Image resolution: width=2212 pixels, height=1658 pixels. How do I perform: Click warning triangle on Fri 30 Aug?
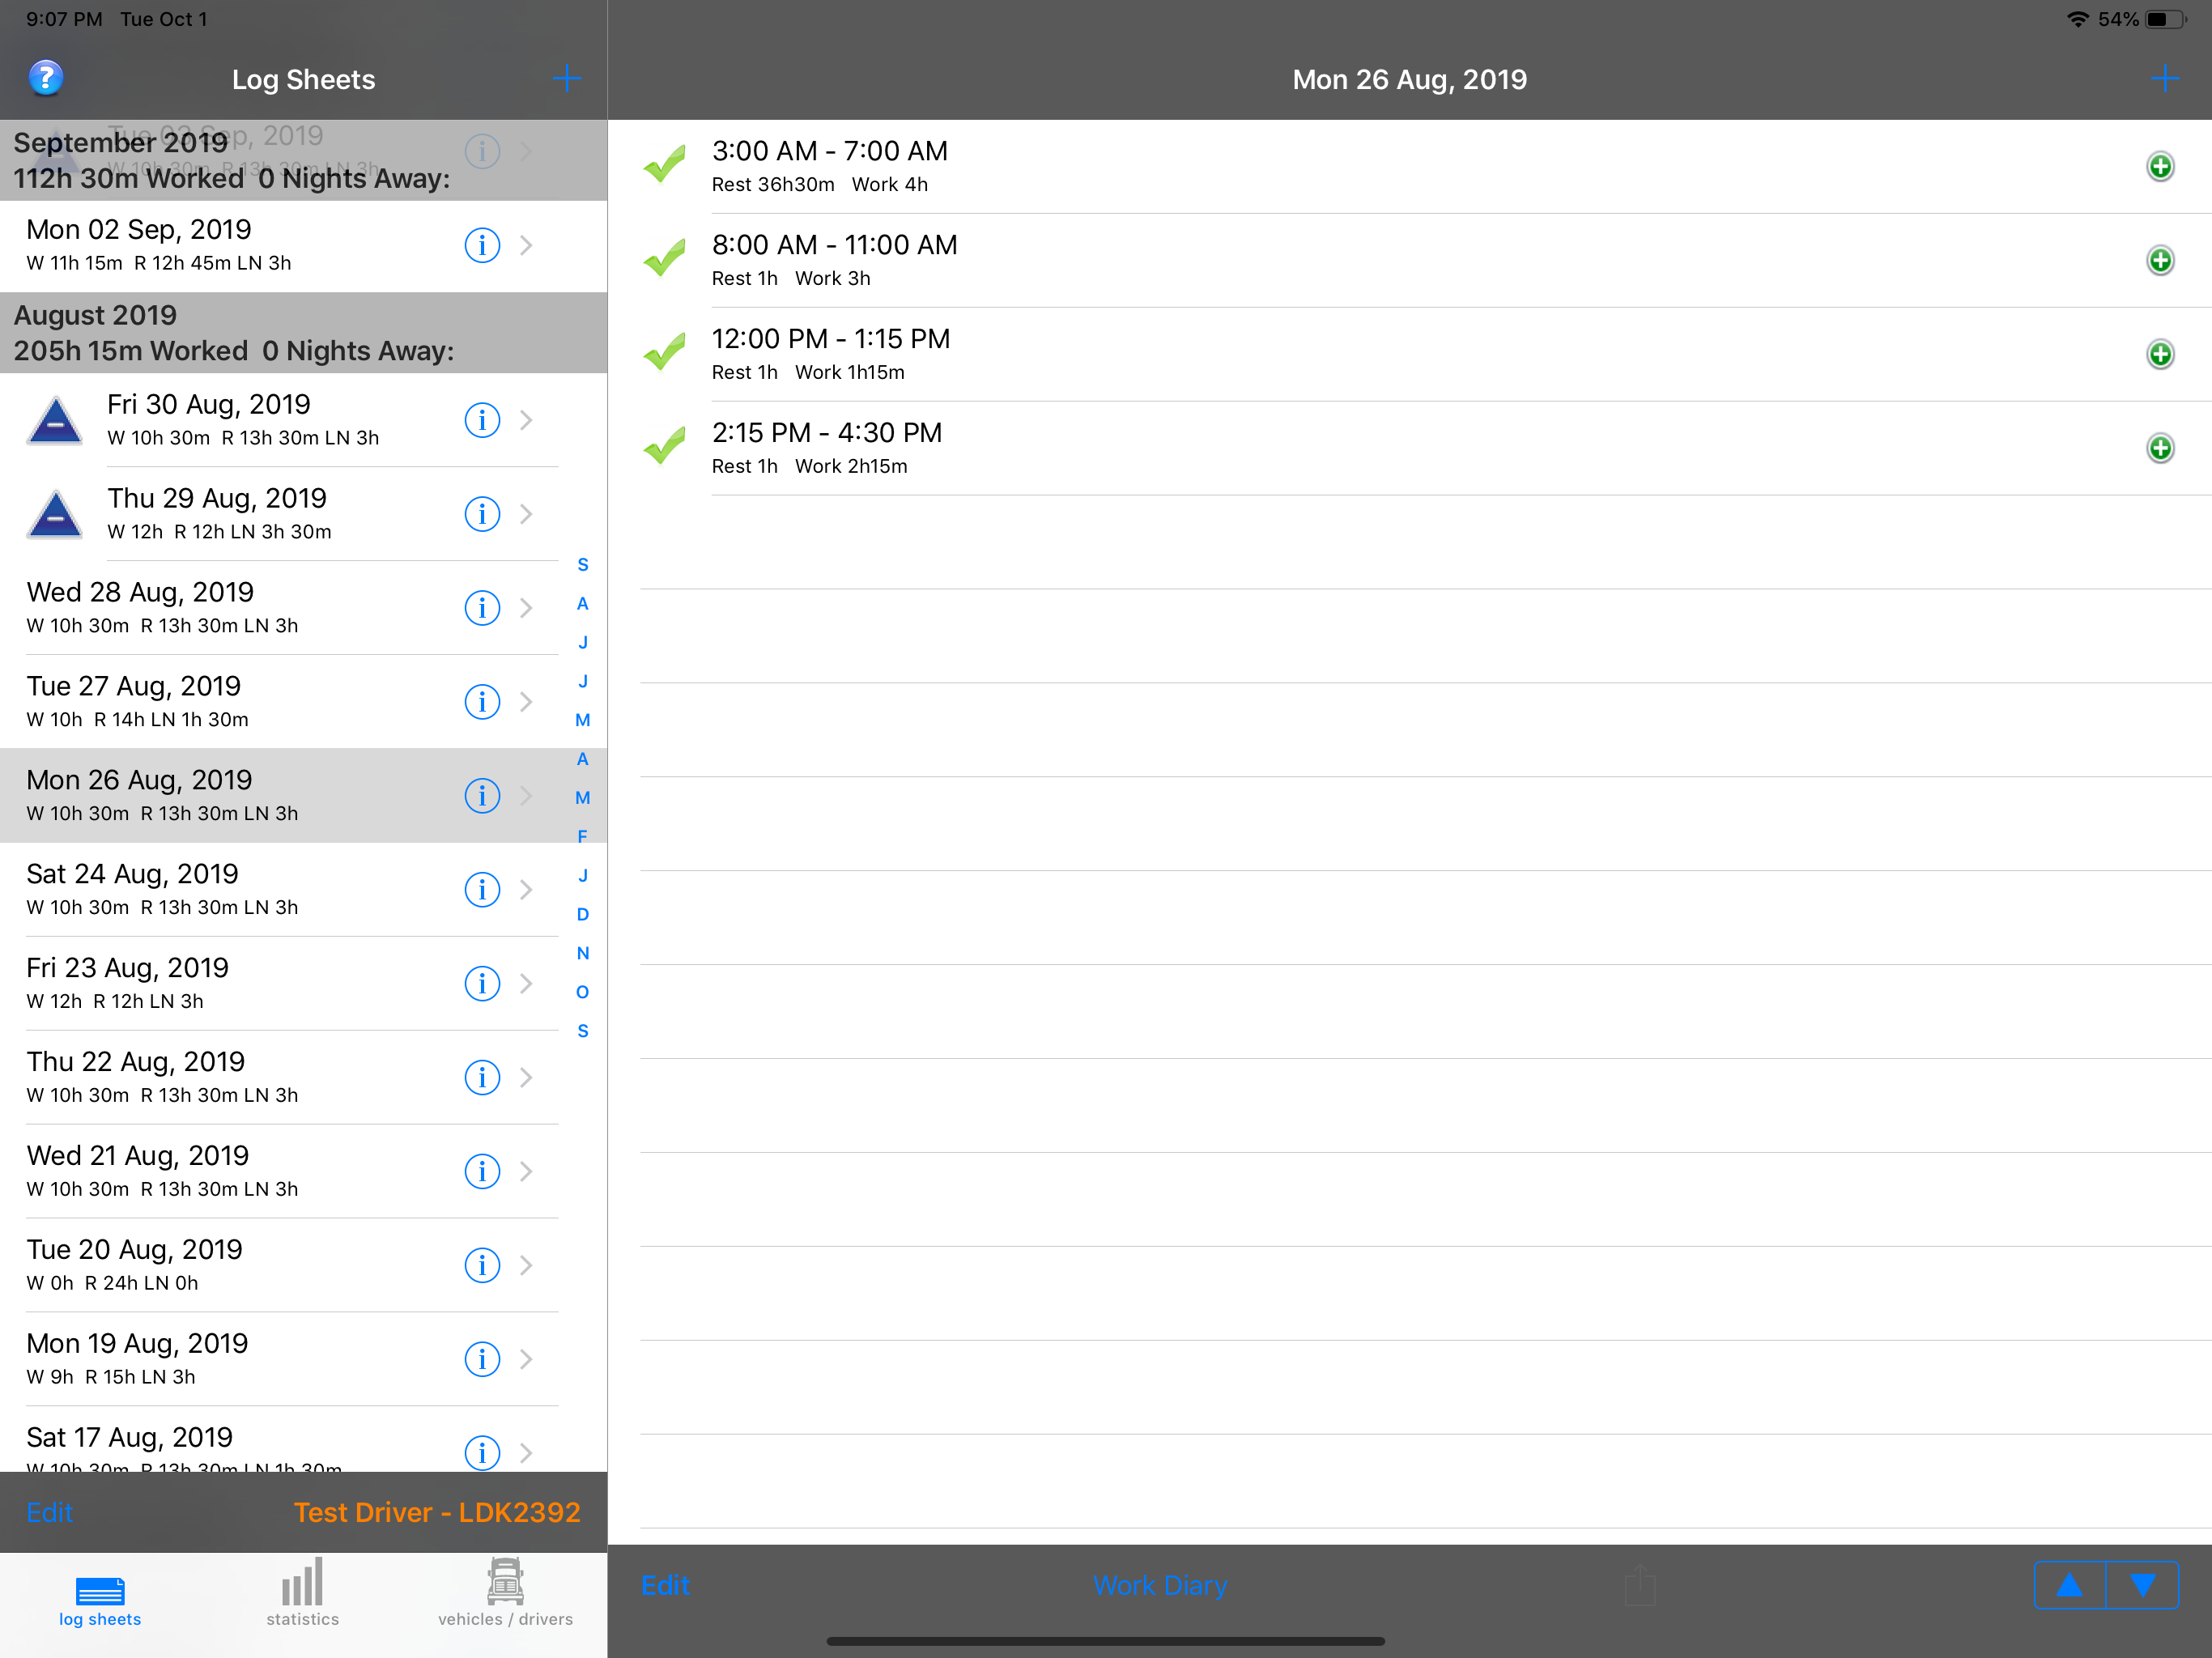[x=55, y=421]
